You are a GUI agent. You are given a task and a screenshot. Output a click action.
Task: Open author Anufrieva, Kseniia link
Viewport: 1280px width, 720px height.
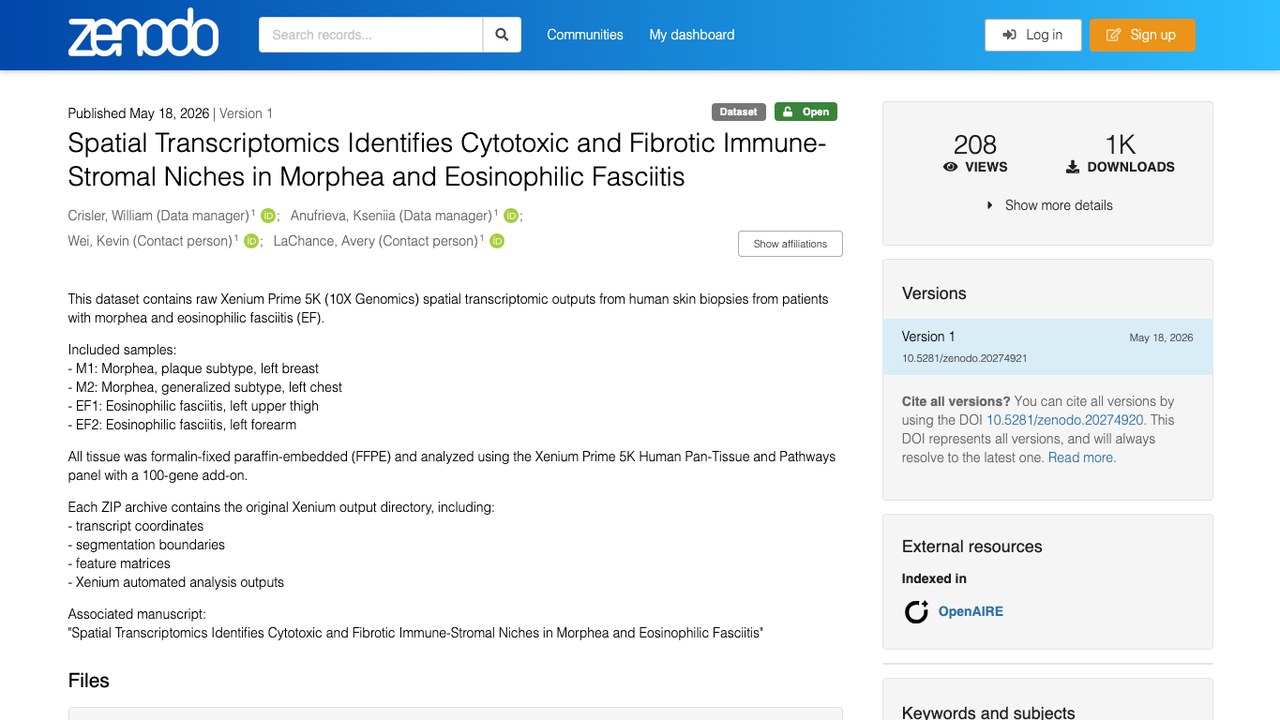391,216
